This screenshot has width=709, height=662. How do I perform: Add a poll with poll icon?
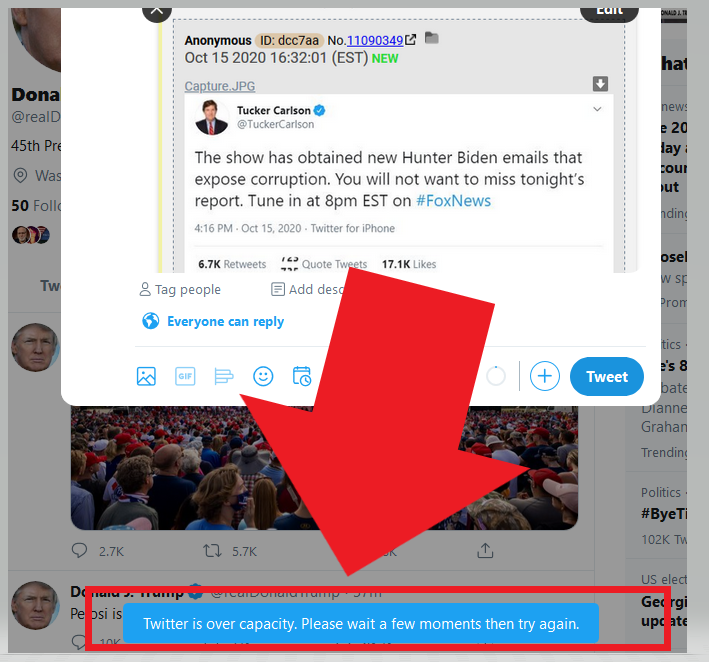[224, 376]
